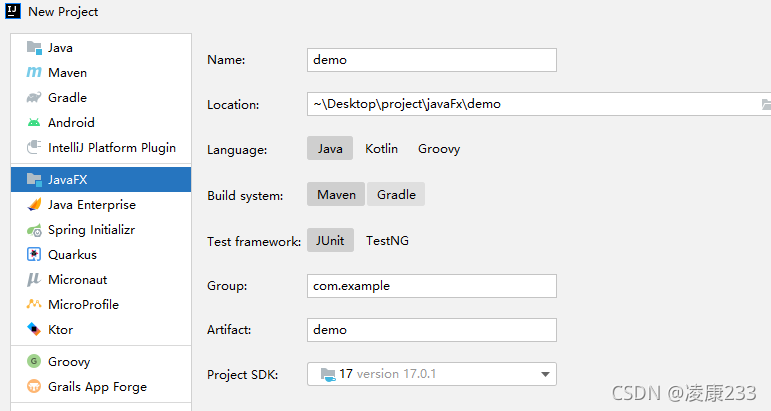Click the IntelliJ Platform Plugin icon
The height and width of the screenshot is (411, 771).
34,147
